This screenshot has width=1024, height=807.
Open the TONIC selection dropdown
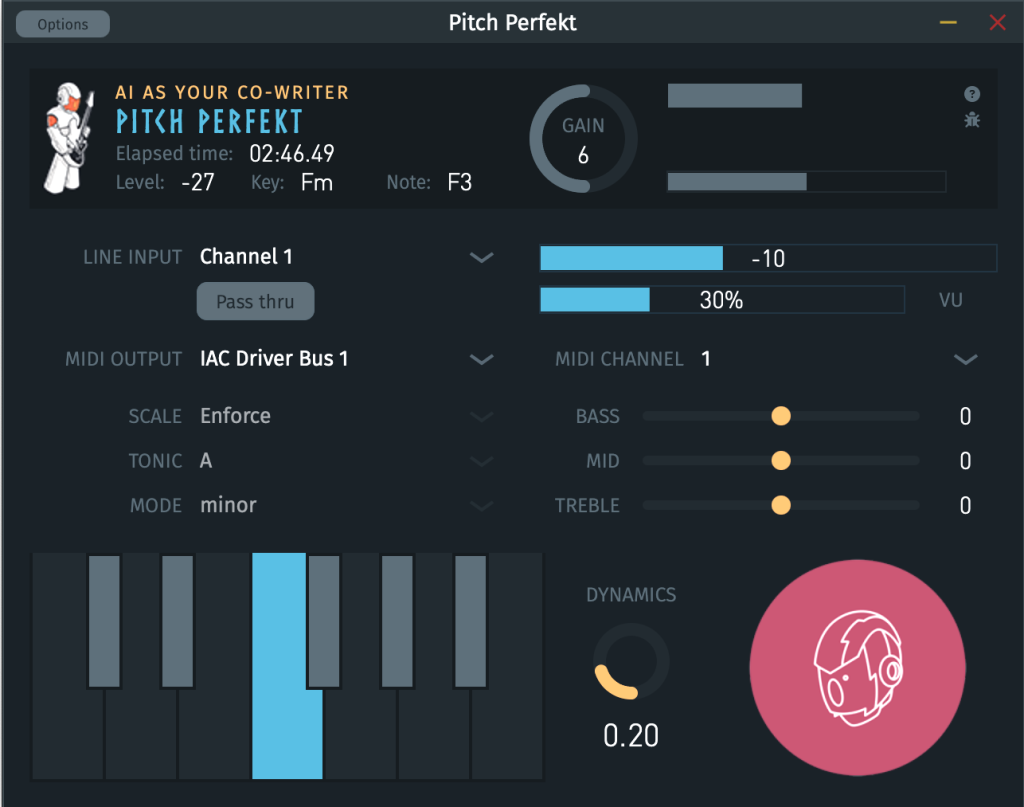click(x=482, y=461)
